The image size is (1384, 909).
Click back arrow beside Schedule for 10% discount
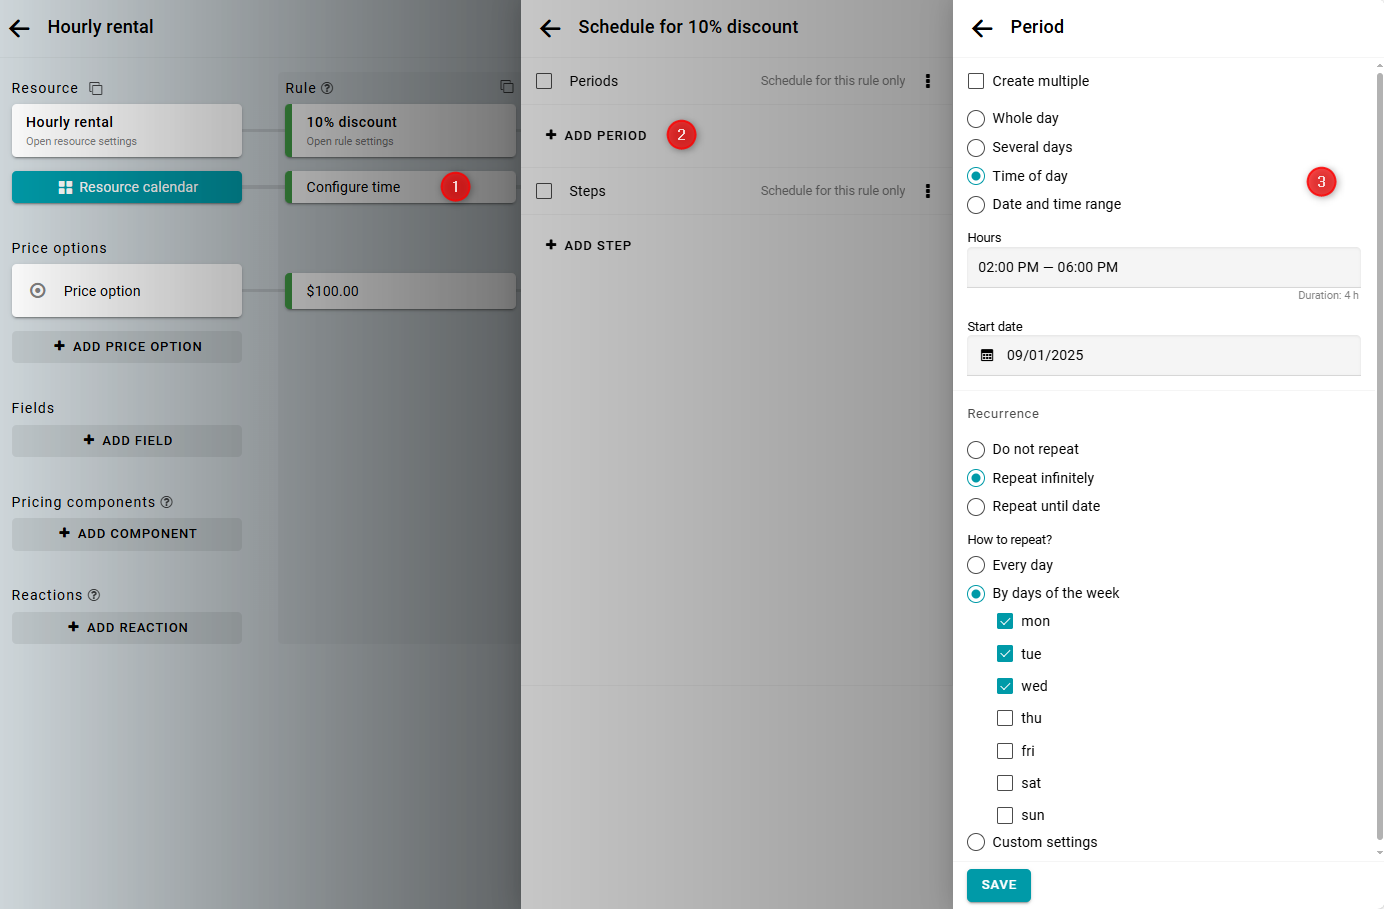pyautogui.click(x=550, y=28)
